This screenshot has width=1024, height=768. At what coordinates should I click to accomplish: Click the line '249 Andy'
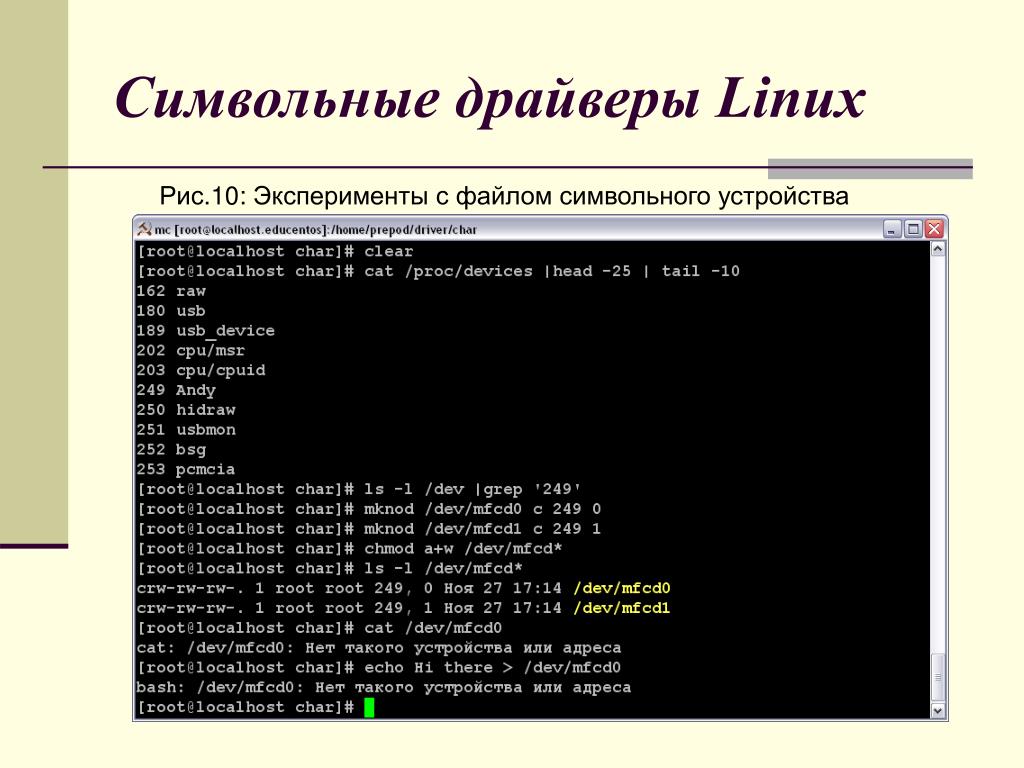[x=176, y=391]
